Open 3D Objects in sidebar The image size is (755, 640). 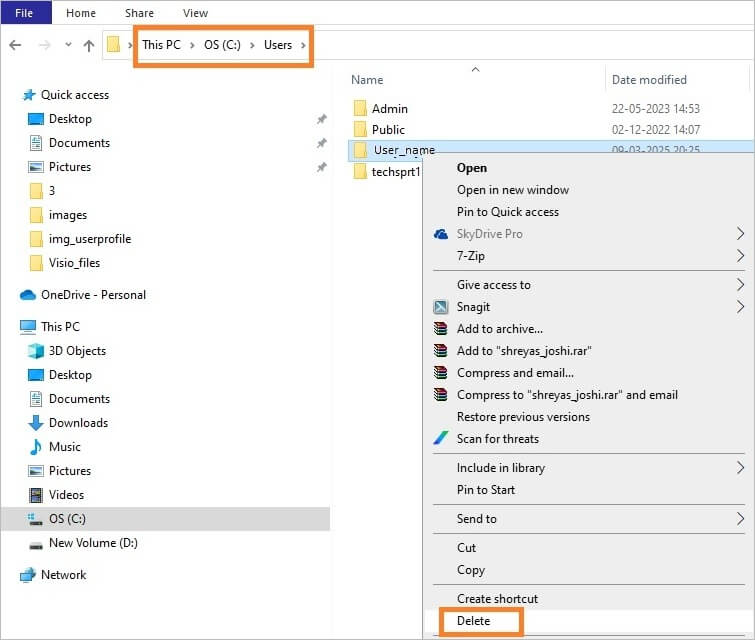click(78, 351)
